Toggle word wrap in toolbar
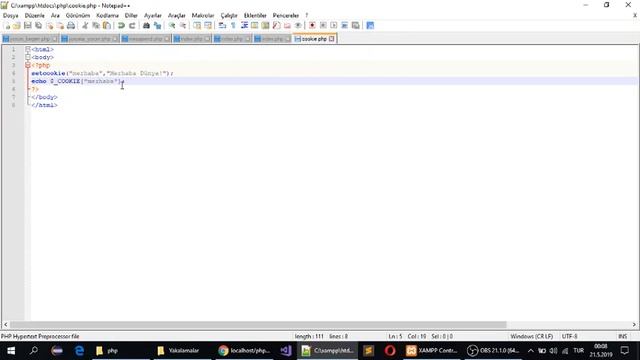The height and width of the screenshot is (360, 640). click(x=222, y=26)
